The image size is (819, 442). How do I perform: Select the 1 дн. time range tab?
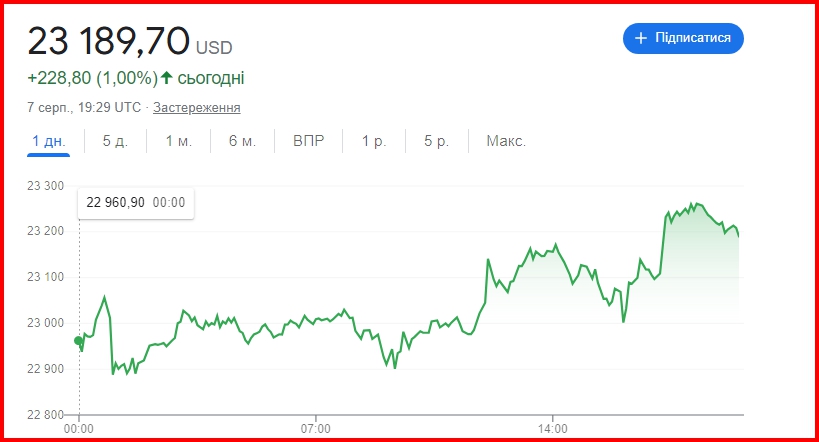coord(49,141)
